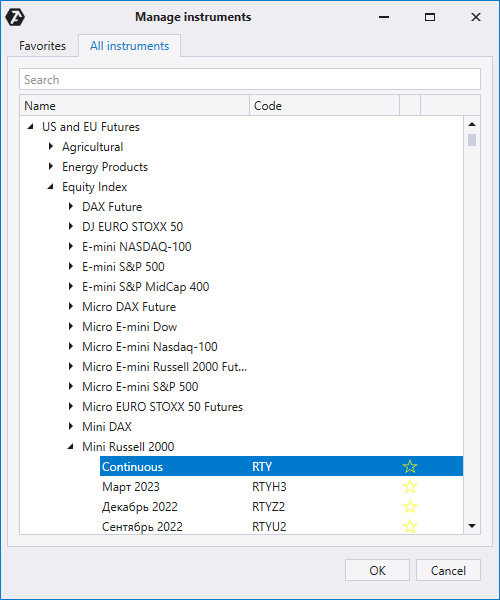
Task: Focus the Search input field
Action: coord(250,80)
